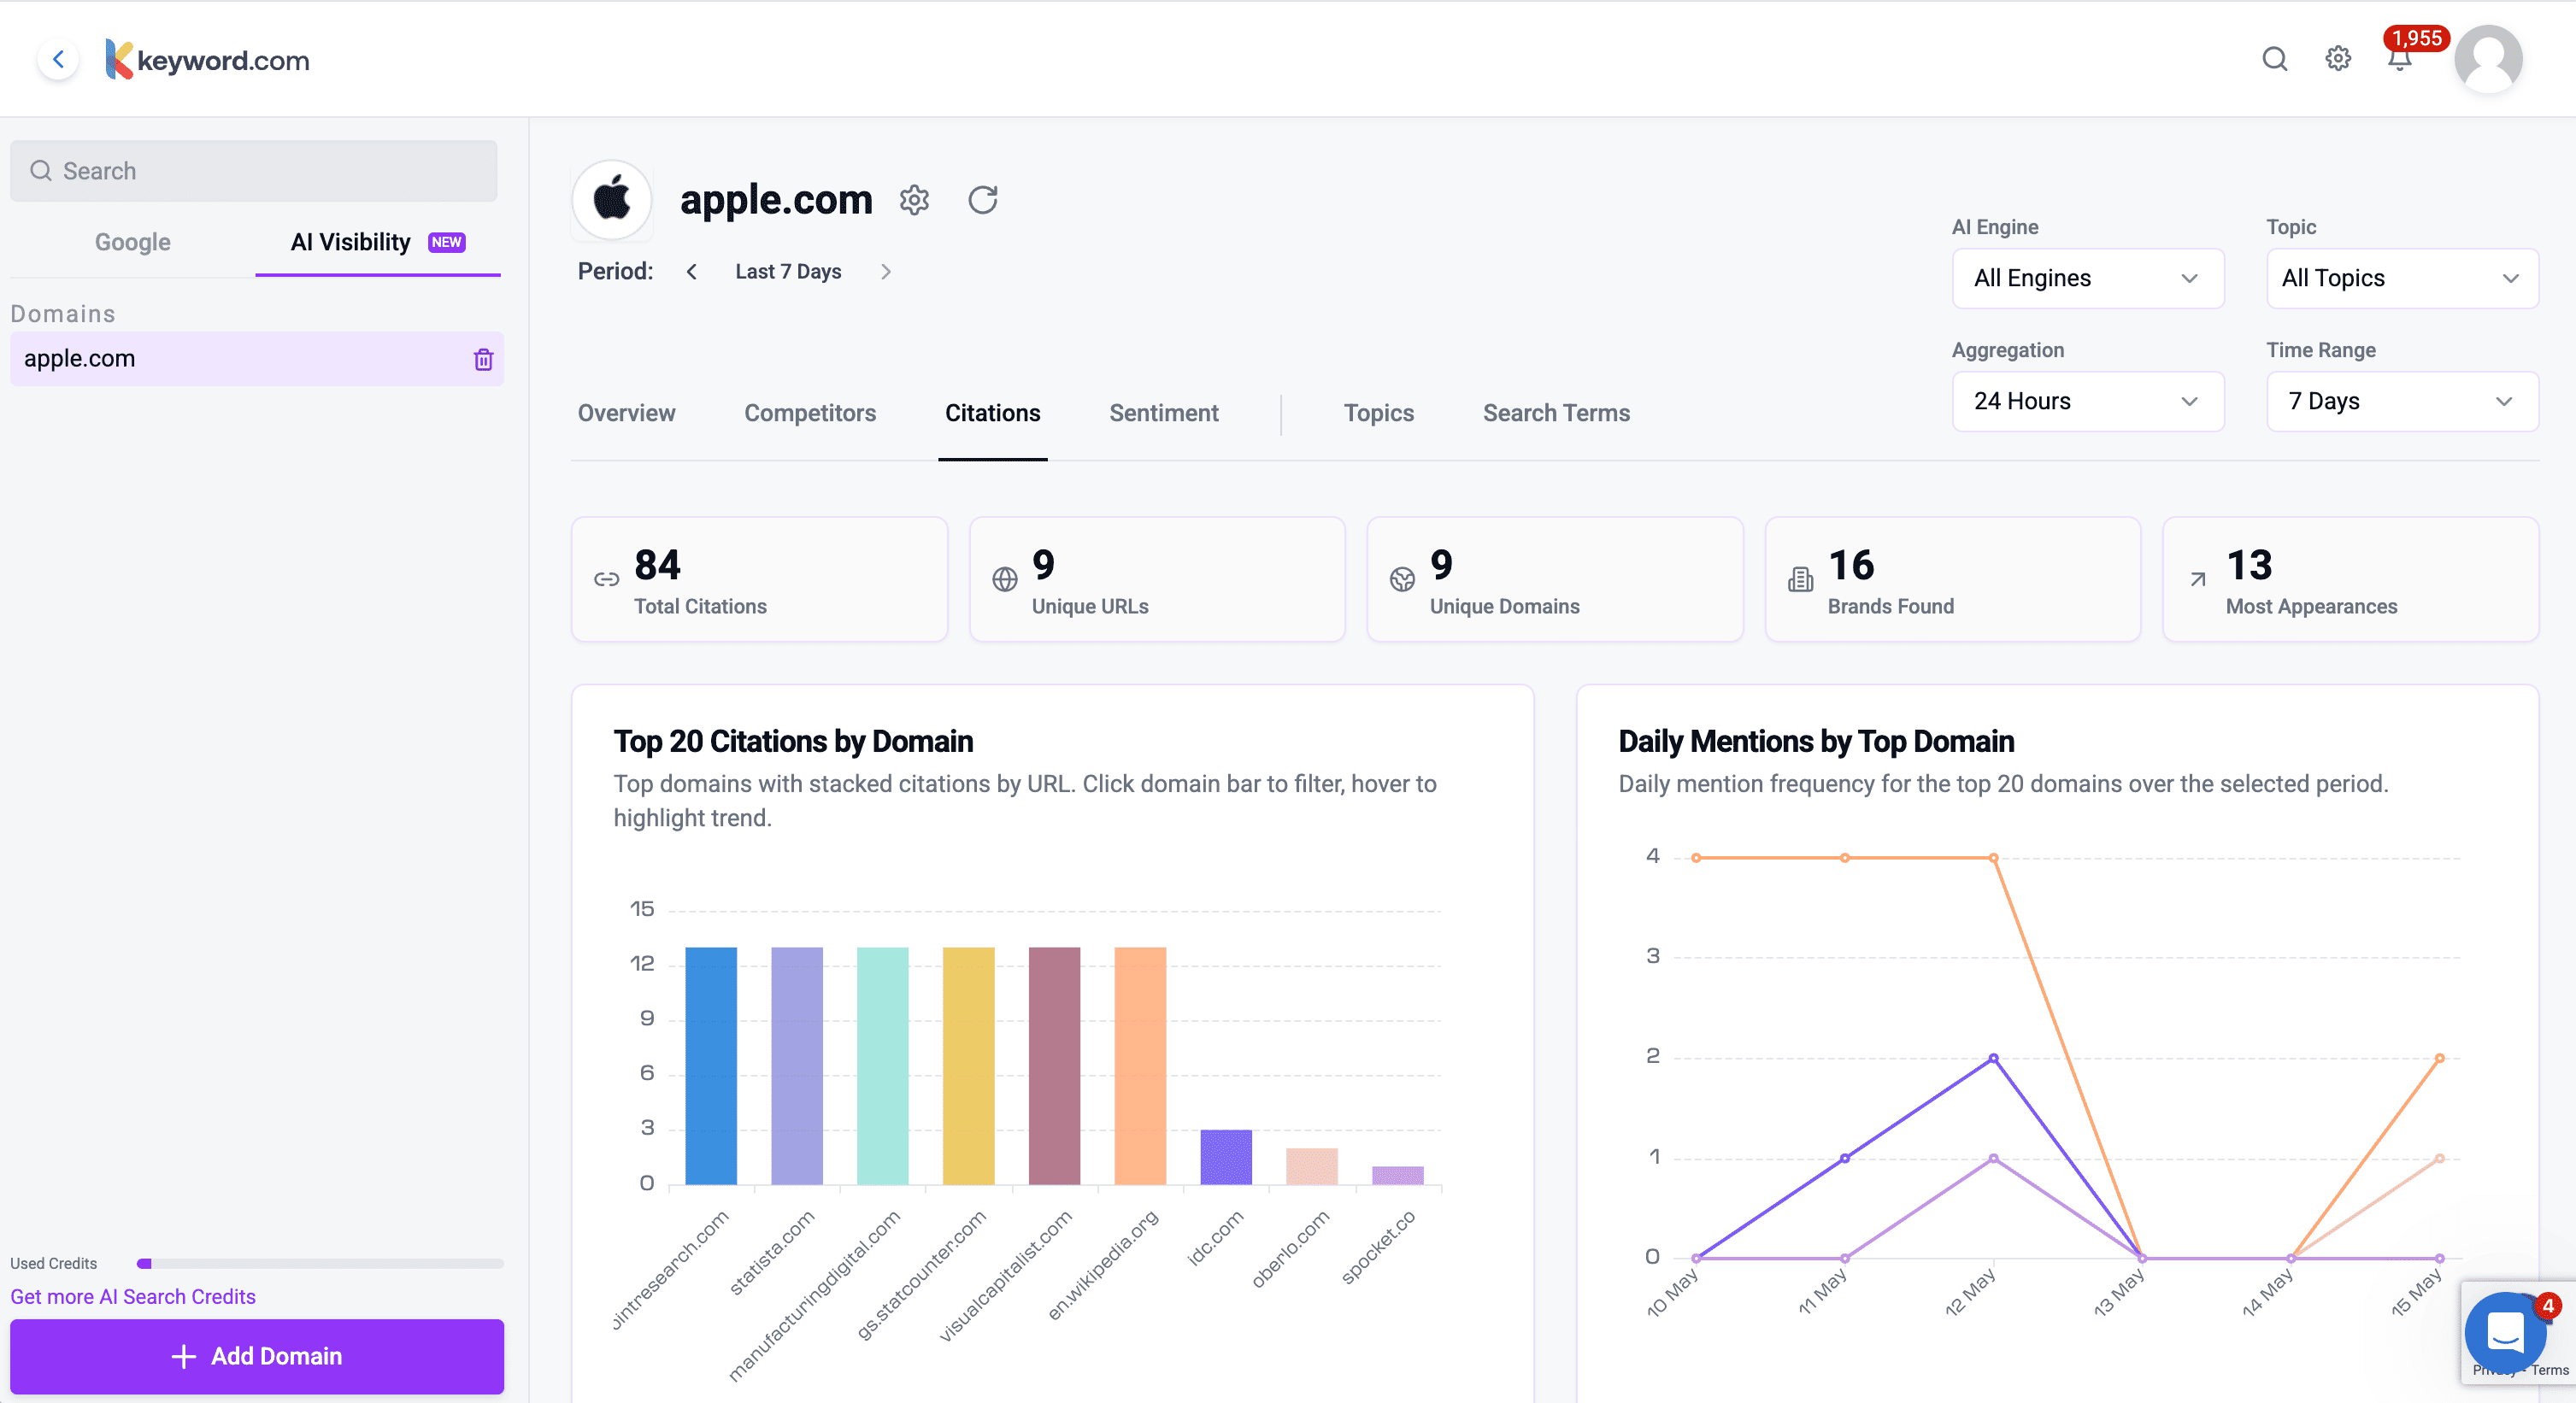Click Get more AI Search Credits link
This screenshot has height=1403, width=2576.
click(133, 1296)
